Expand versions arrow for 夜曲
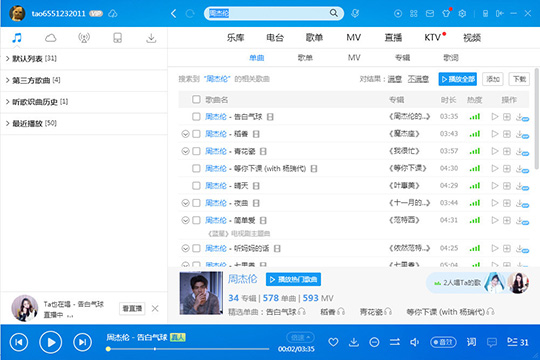 pos(185,203)
